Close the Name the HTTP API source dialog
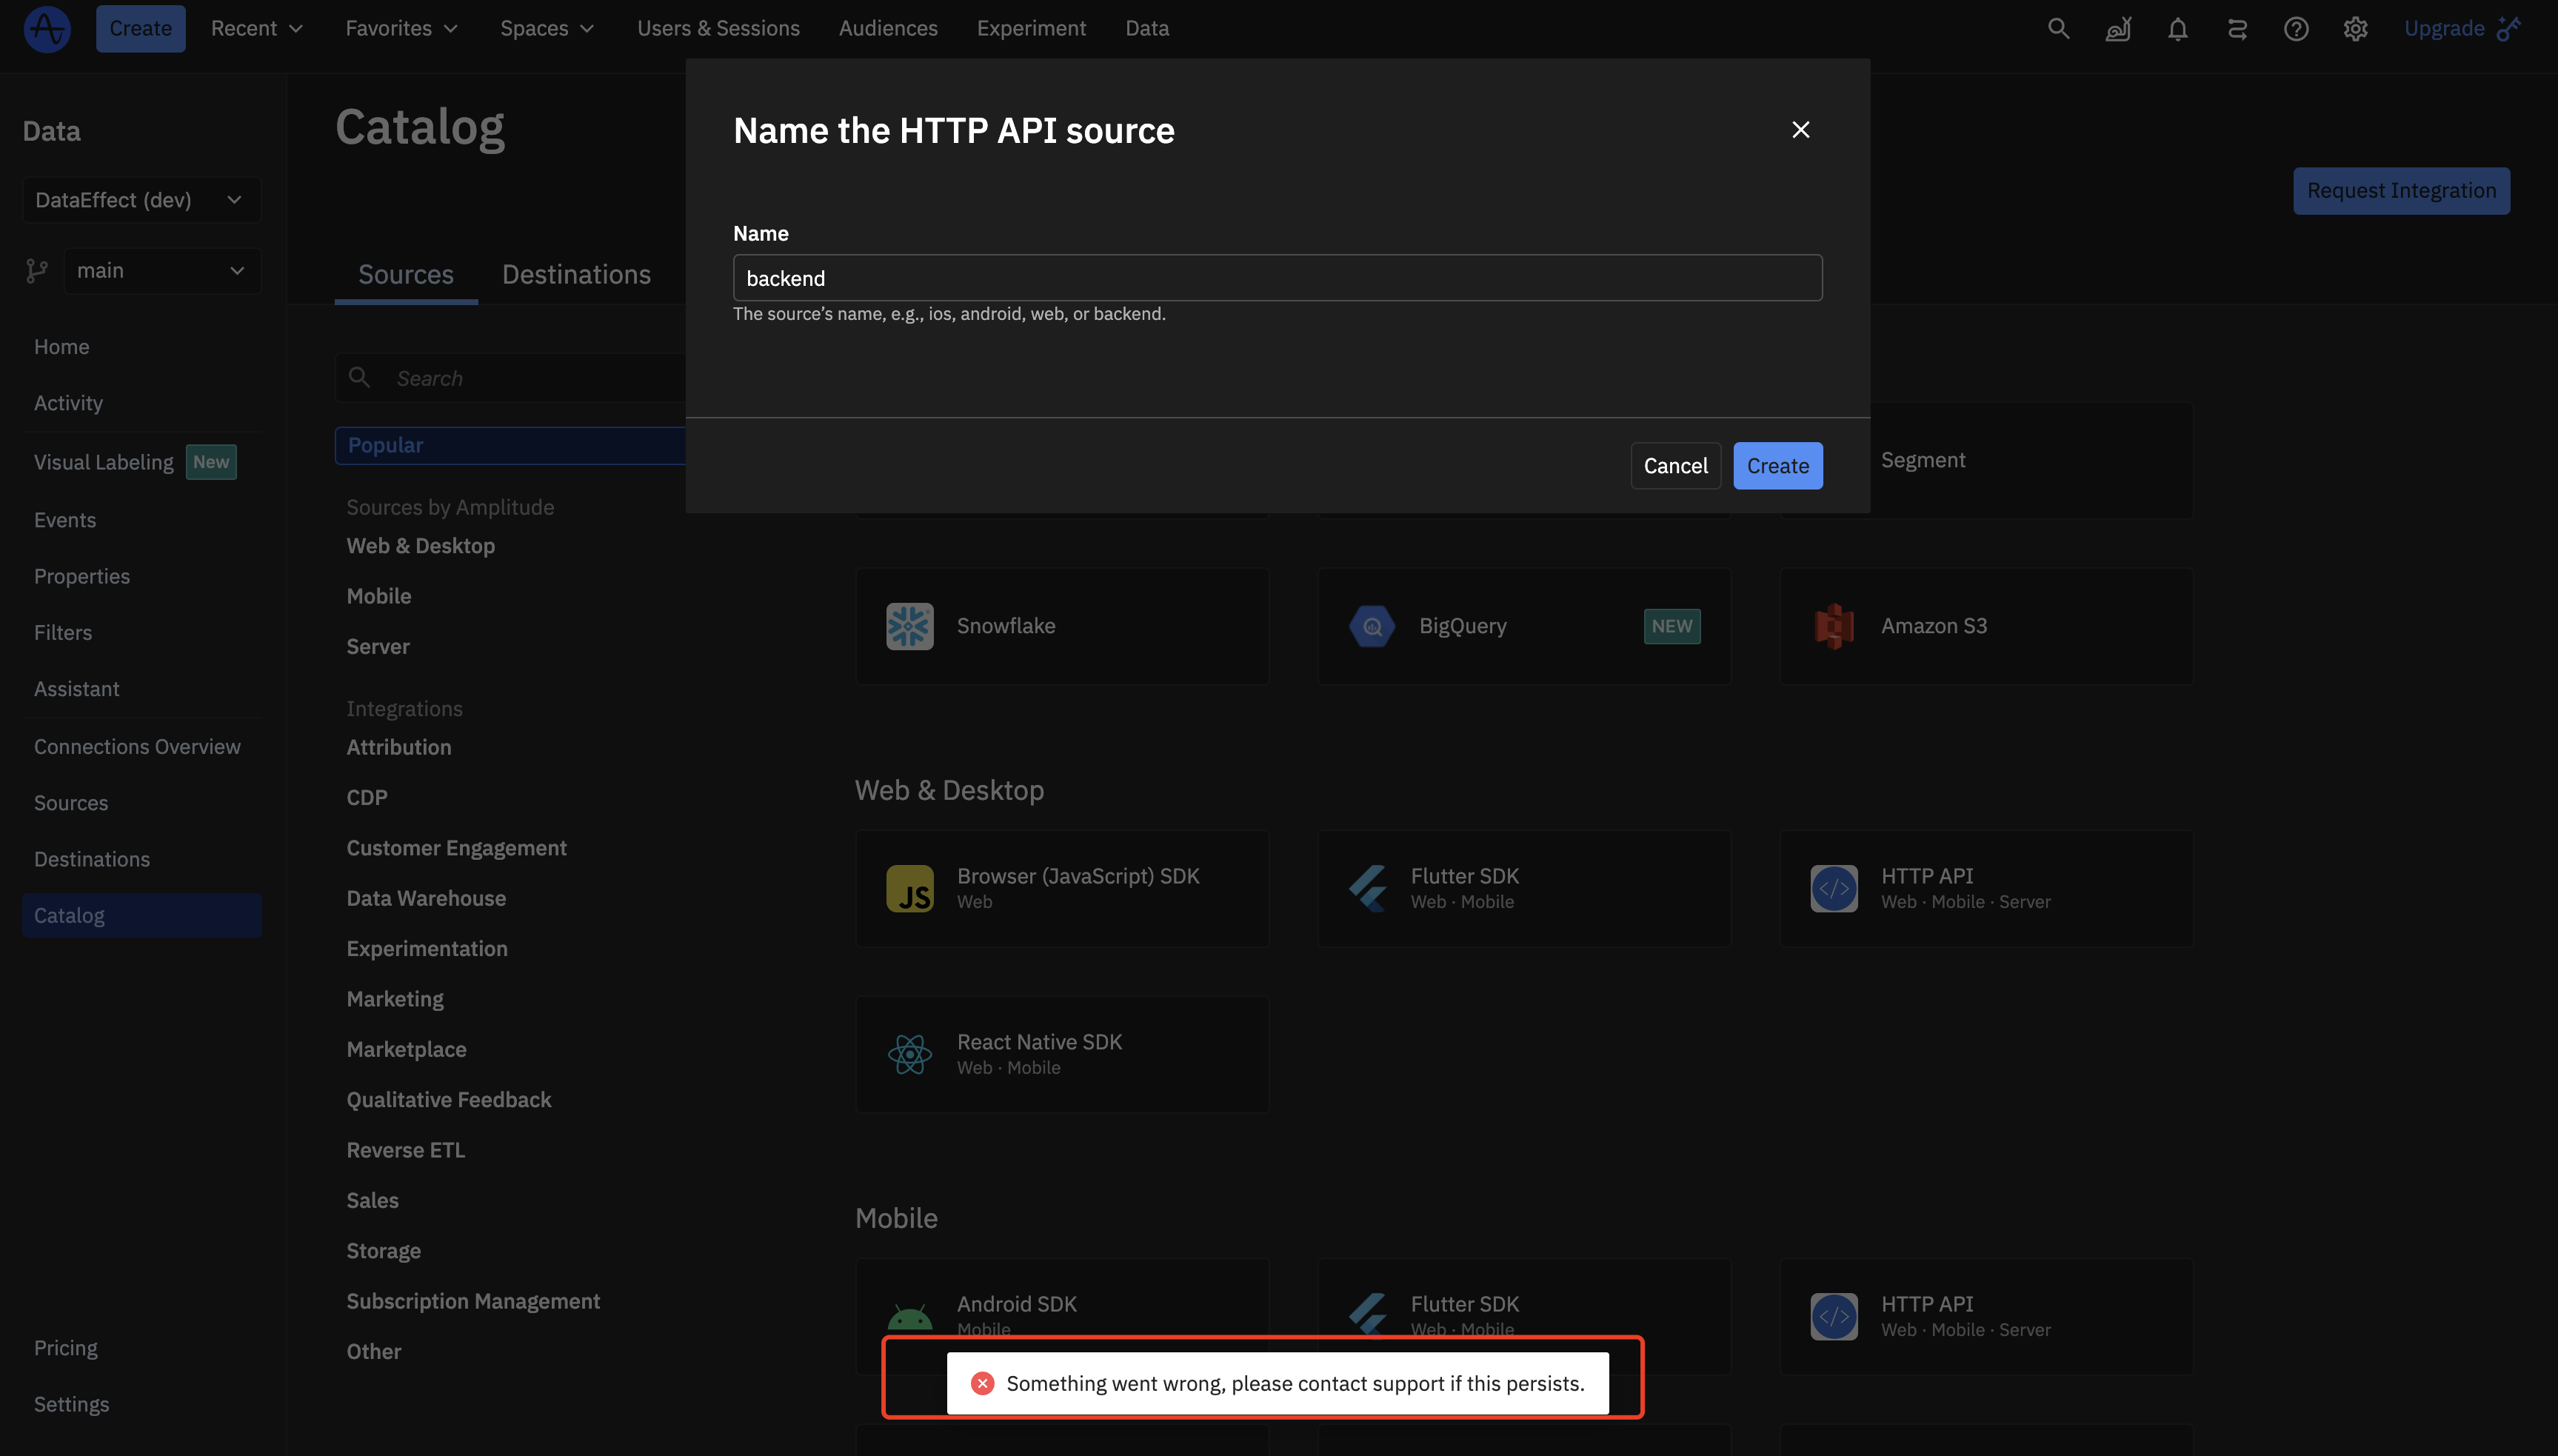 point(1800,130)
